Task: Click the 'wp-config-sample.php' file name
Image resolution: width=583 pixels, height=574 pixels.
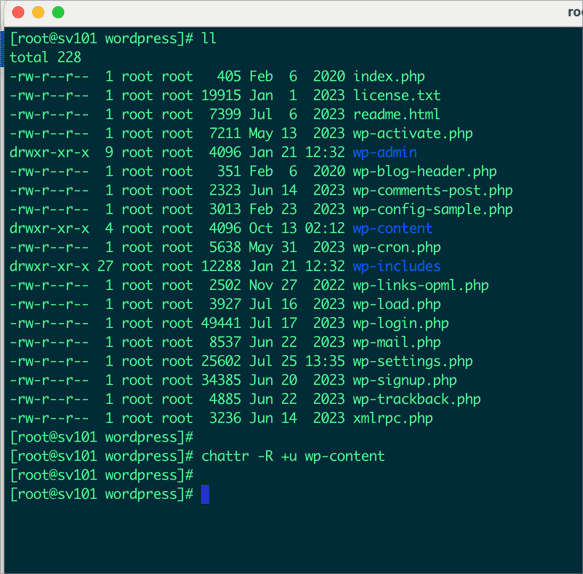Action: pos(433,209)
